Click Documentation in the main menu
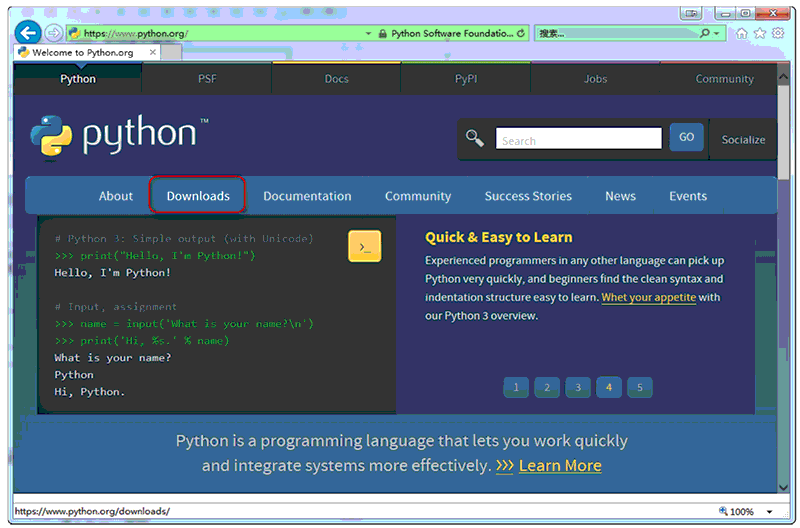 click(307, 196)
